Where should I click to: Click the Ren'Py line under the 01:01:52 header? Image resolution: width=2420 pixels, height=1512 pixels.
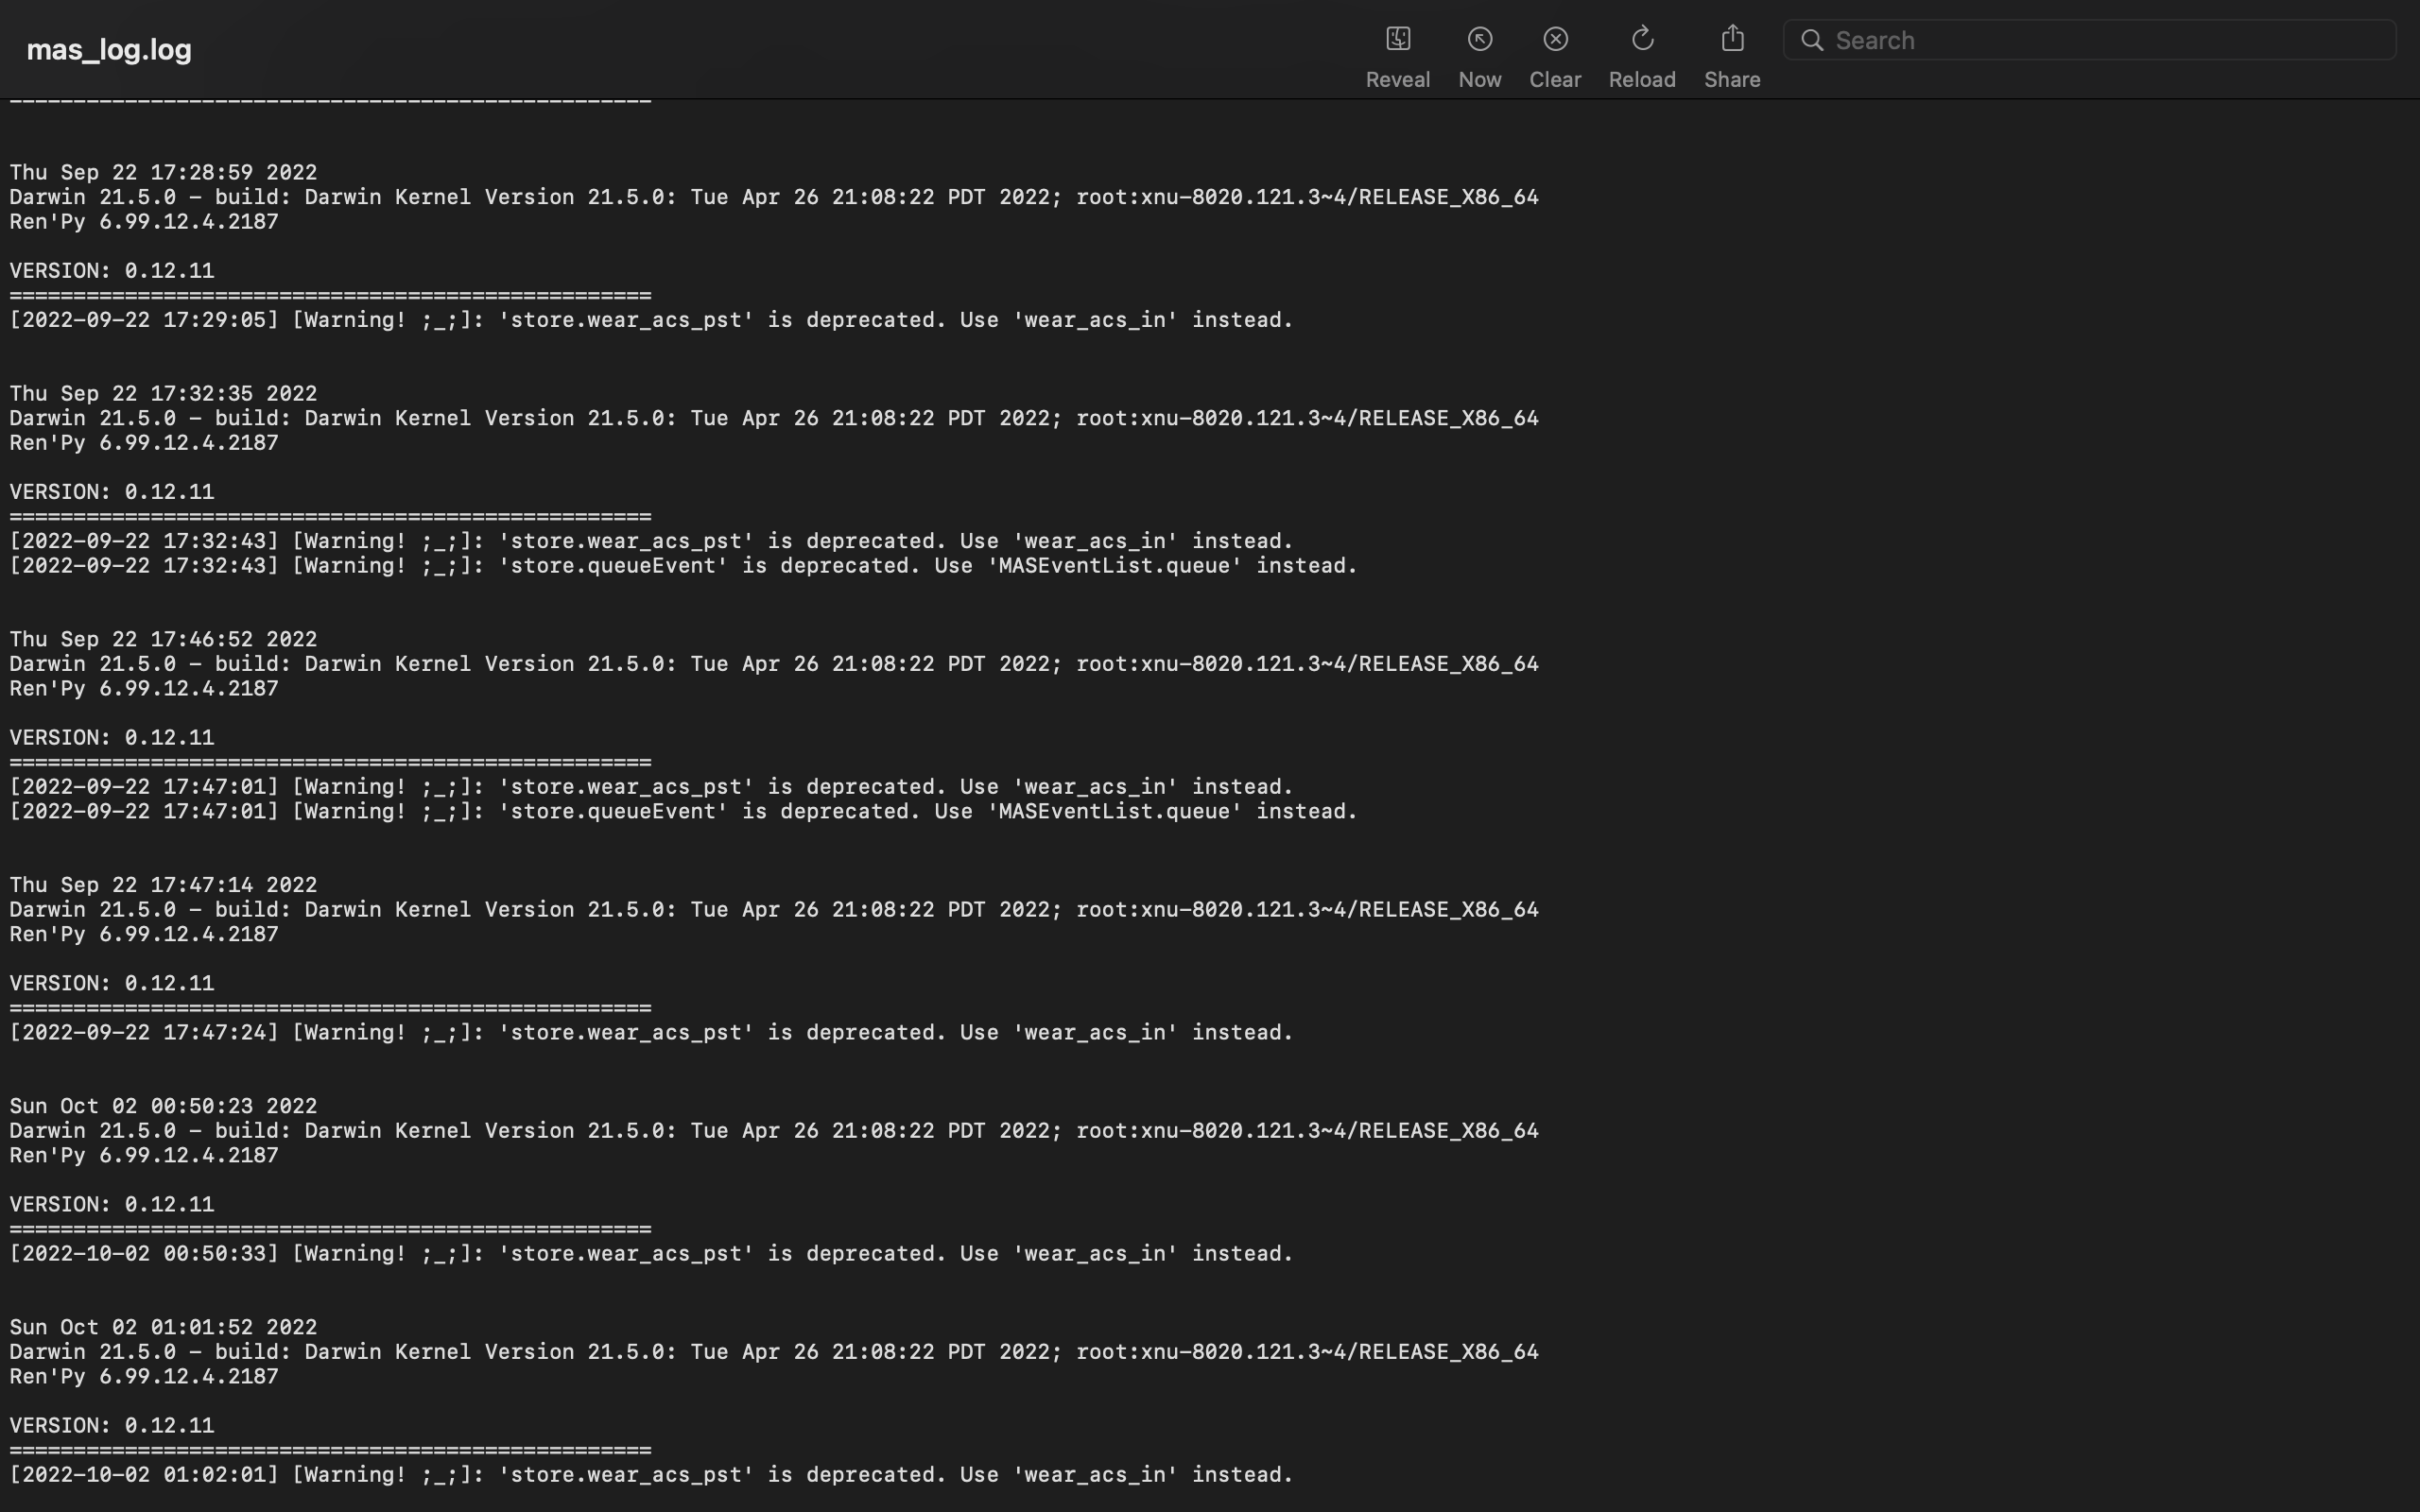[x=144, y=1376]
